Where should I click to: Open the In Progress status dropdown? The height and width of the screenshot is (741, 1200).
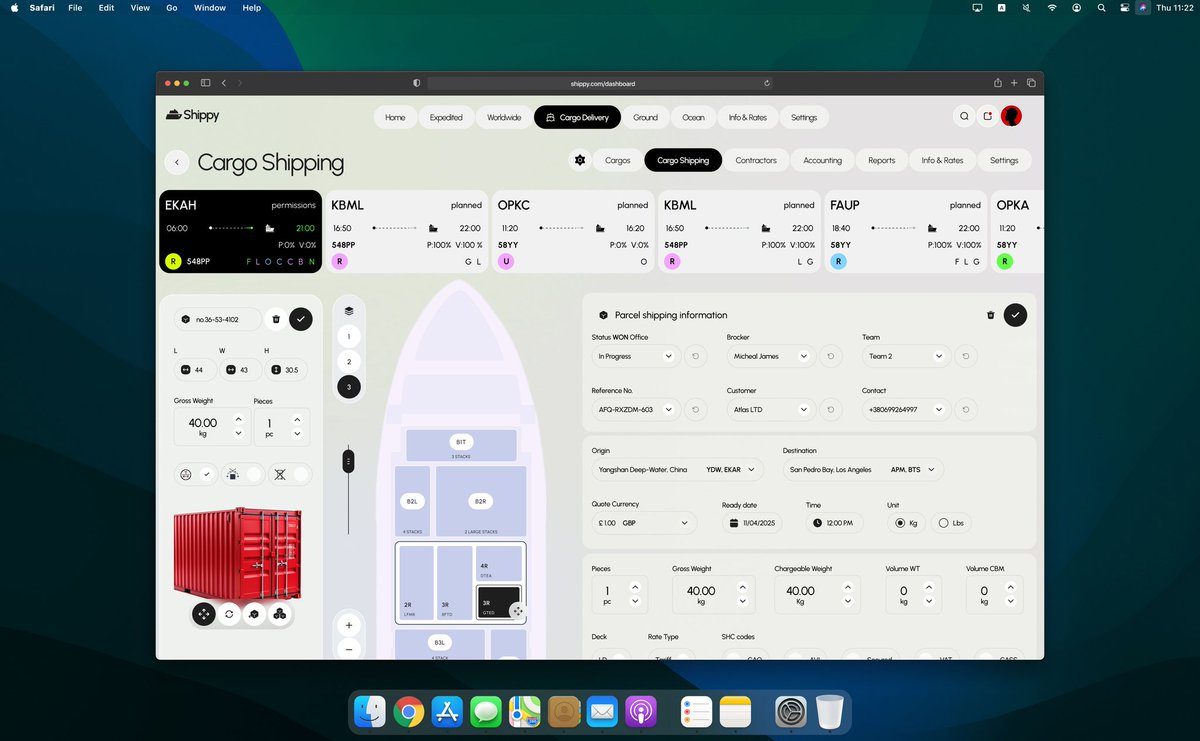click(x=637, y=356)
